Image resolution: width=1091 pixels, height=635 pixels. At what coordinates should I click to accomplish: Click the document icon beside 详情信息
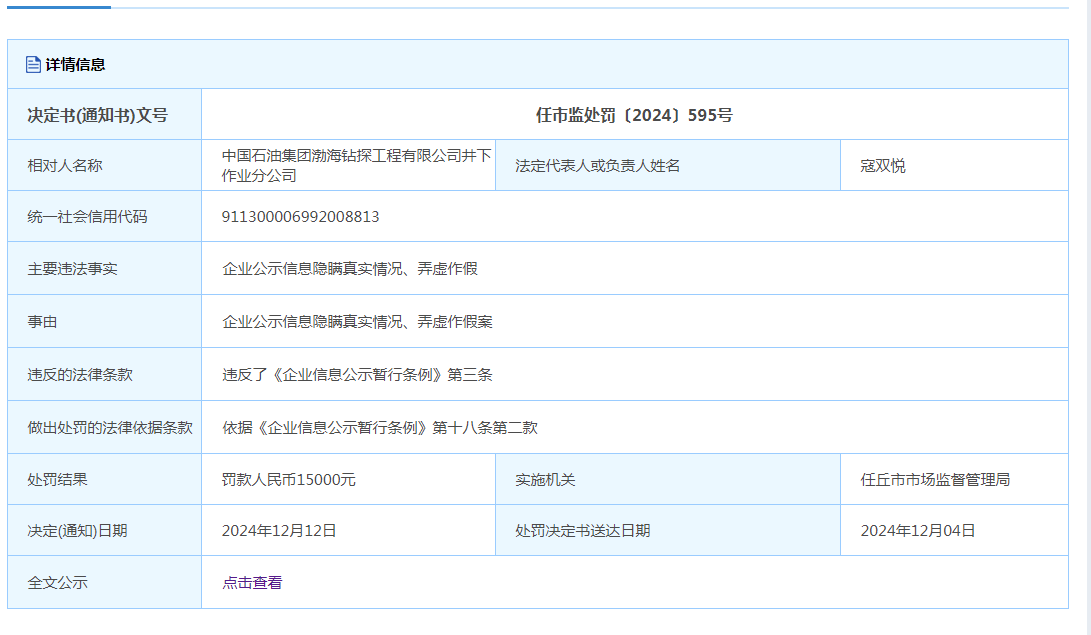coord(33,65)
